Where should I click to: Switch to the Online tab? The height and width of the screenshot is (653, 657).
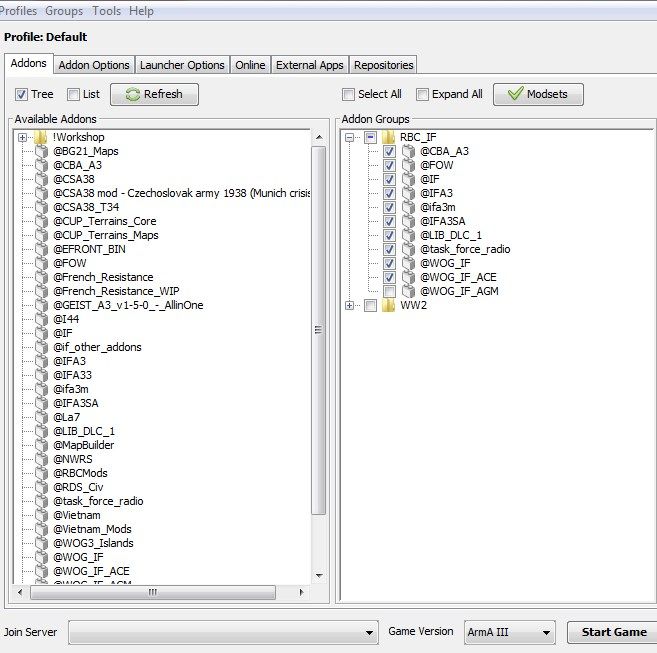pos(250,65)
